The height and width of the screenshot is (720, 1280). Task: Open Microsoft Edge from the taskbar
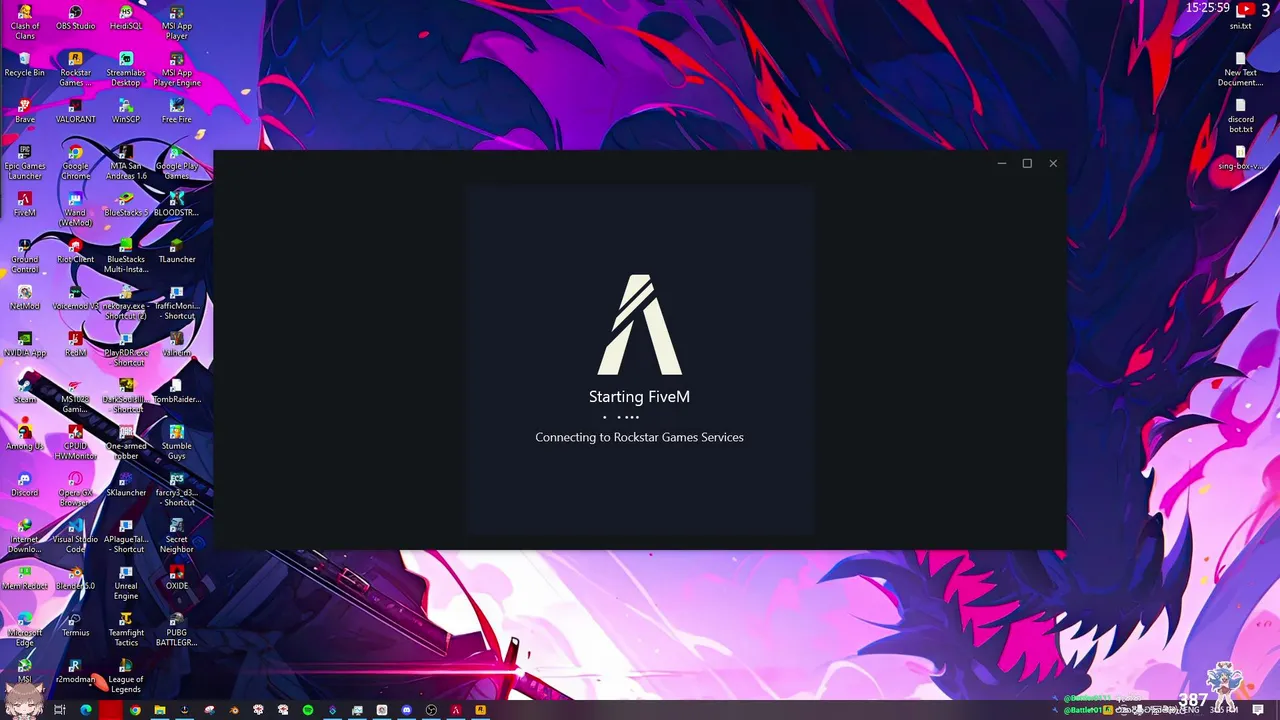tap(86, 710)
